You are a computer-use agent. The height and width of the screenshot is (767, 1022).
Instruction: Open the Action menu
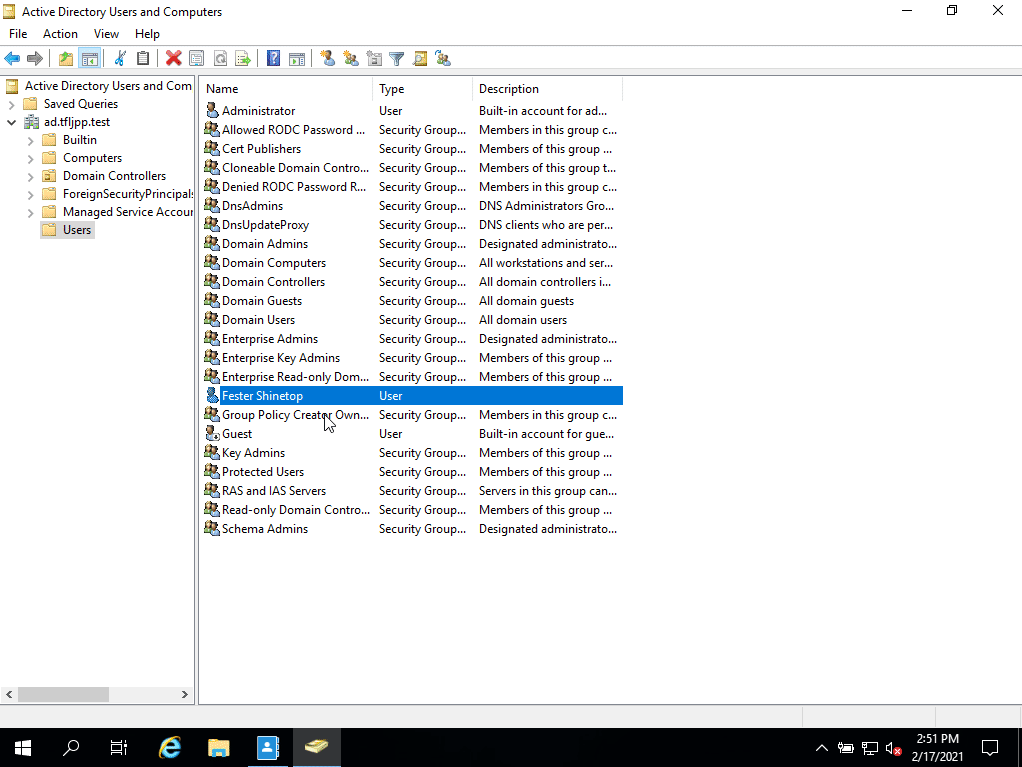(60, 34)
